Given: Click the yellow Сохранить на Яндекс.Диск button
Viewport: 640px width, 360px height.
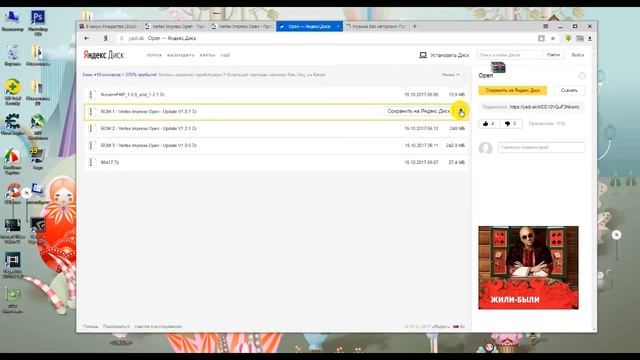Looking at the screenshot, I should click(x=513, y=90).
